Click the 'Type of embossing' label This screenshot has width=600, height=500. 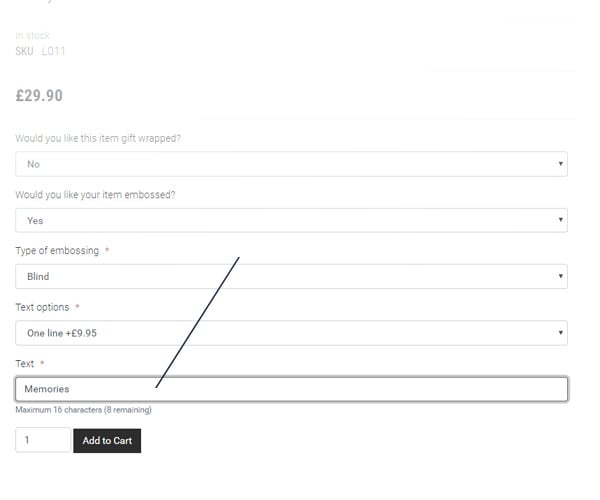57,251
